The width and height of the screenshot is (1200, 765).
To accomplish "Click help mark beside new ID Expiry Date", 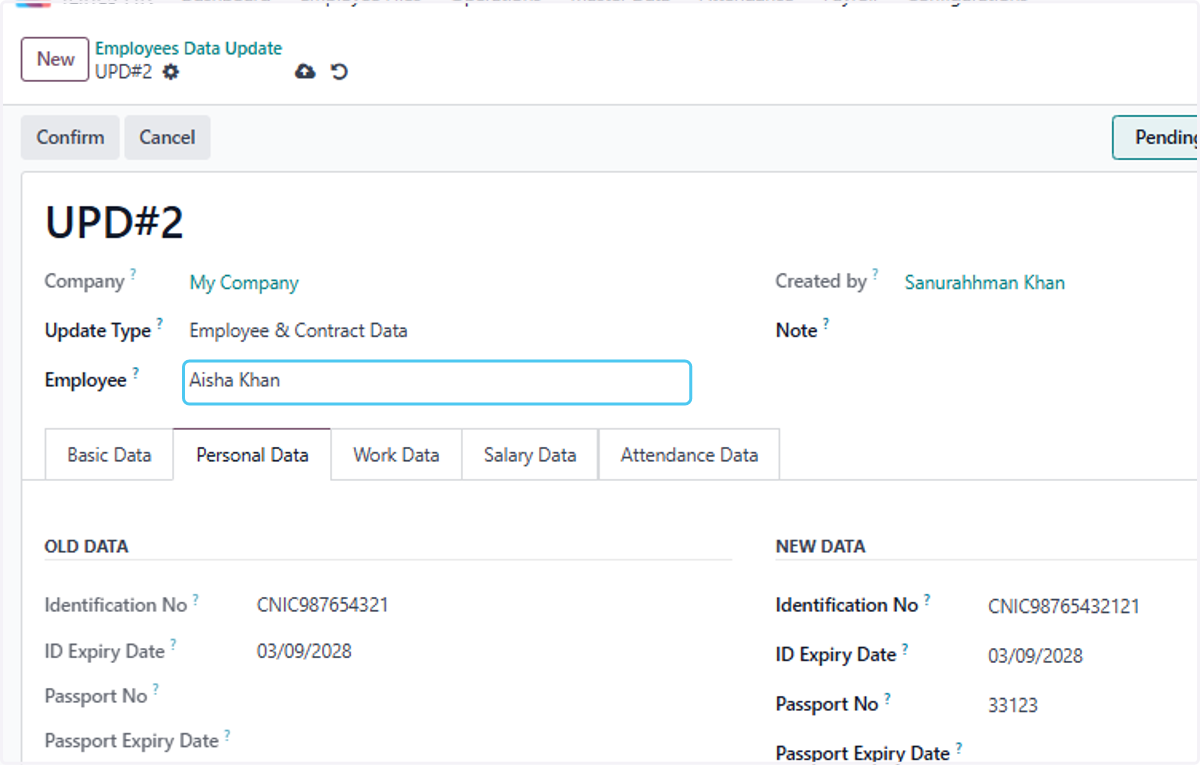I will coord(905,649).
